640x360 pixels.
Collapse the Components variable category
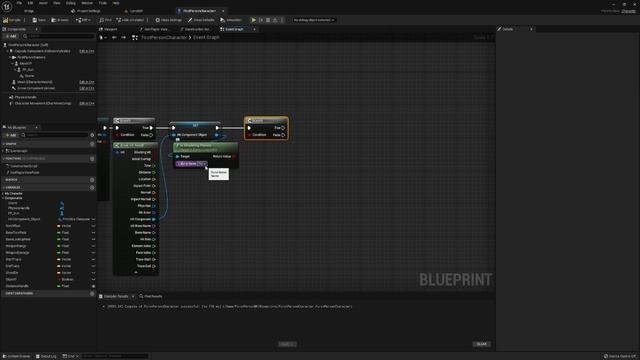point(3,198)
